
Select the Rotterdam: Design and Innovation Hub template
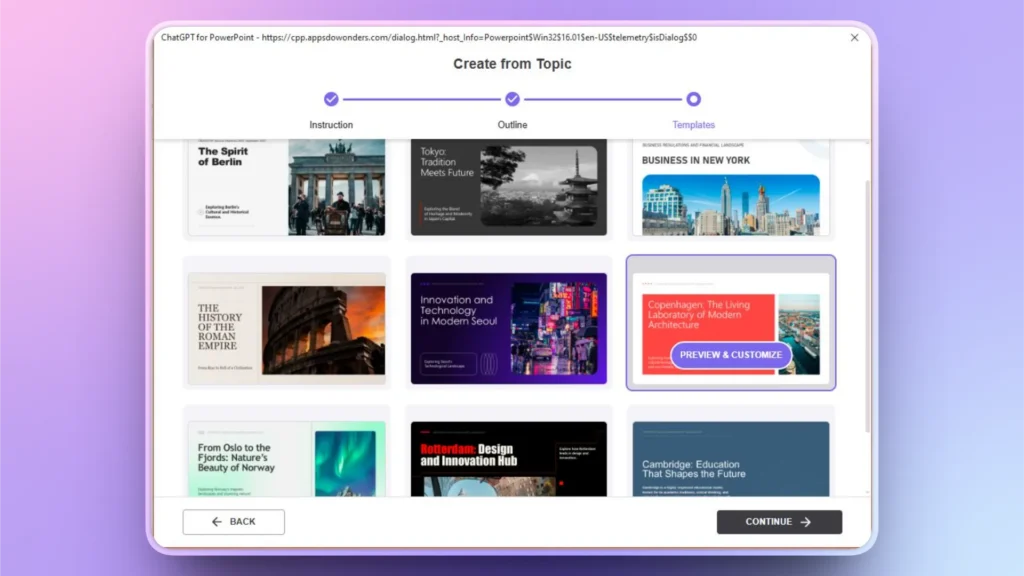pos(508,455)
